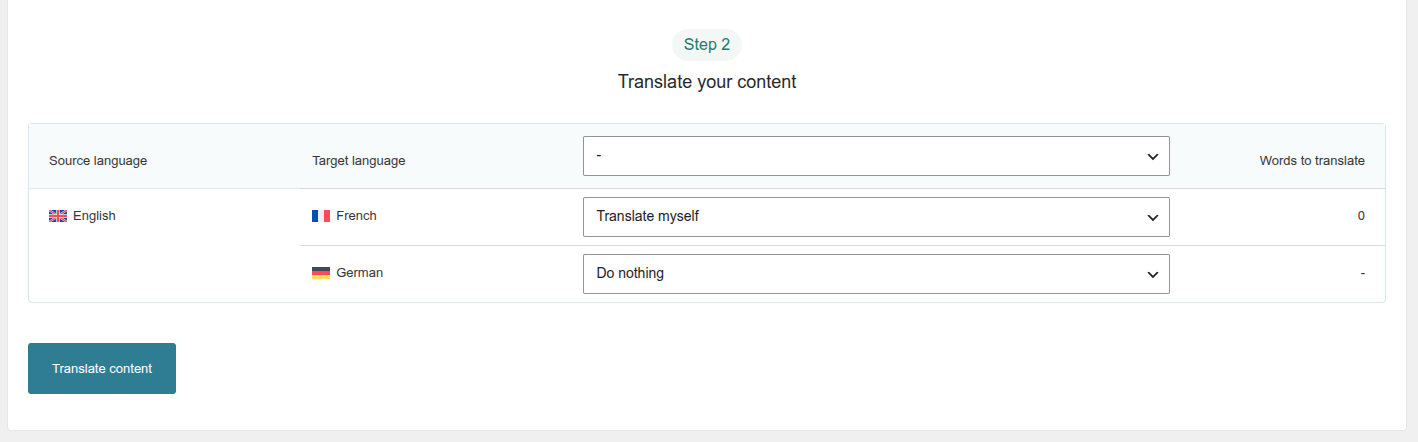
Task: Open the German 'Do nothing' dropdown
Action: point(876,274)
